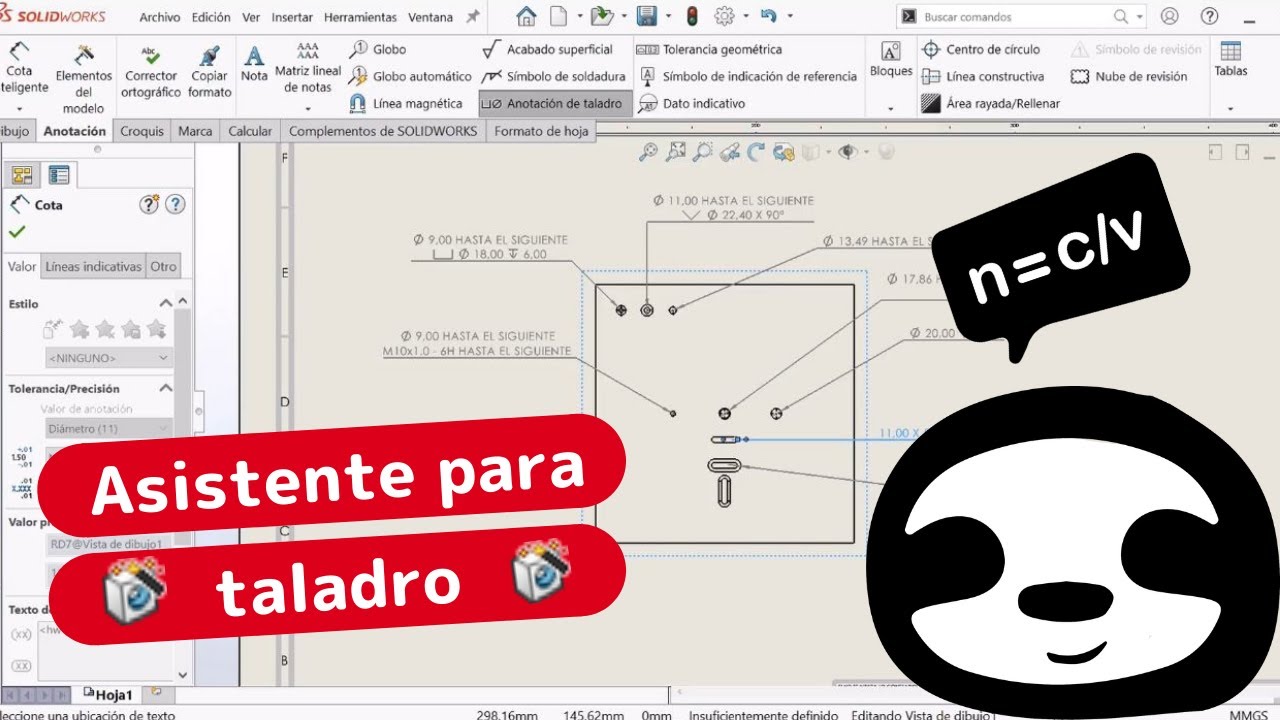Click the Home icon in title bar
This screenshot has width=1280, height=720.
click(526, 16)
